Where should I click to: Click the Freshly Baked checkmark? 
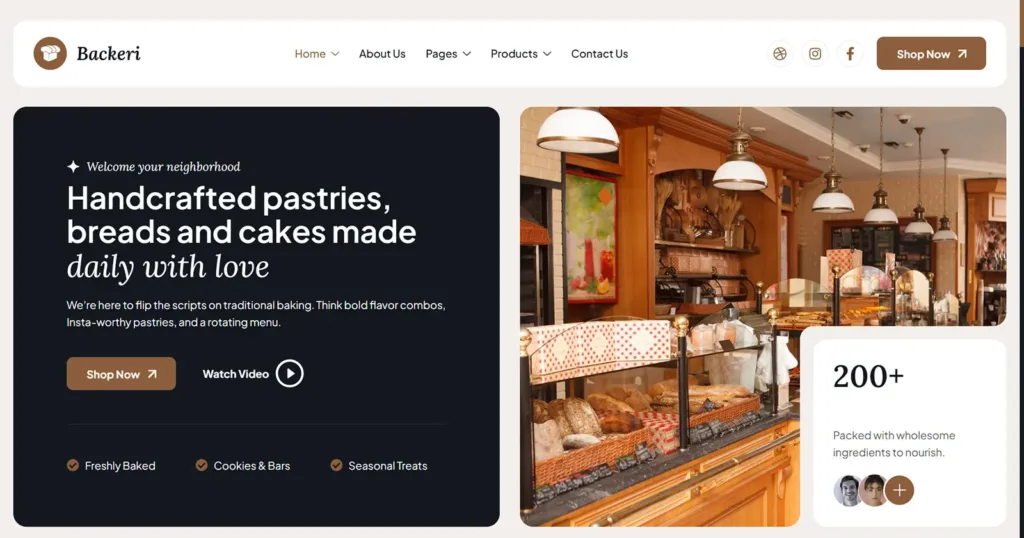(72, 465)
